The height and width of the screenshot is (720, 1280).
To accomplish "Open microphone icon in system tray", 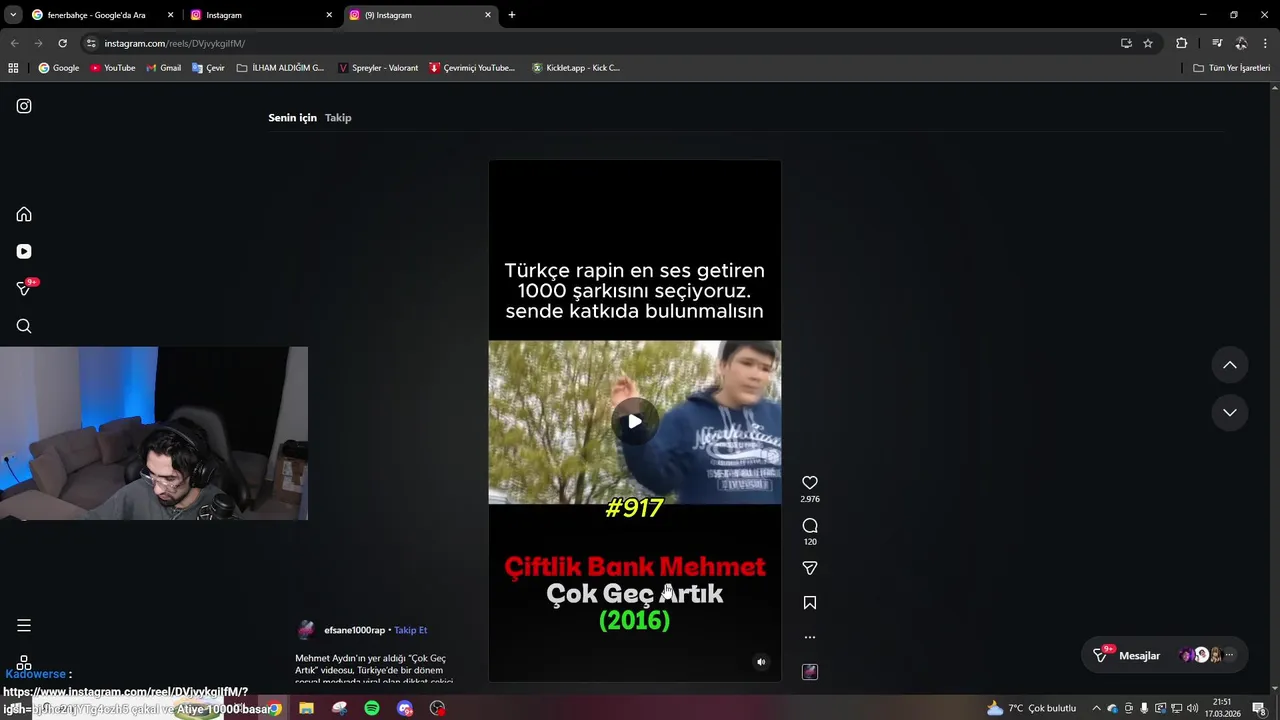I will click(1144, 708).
